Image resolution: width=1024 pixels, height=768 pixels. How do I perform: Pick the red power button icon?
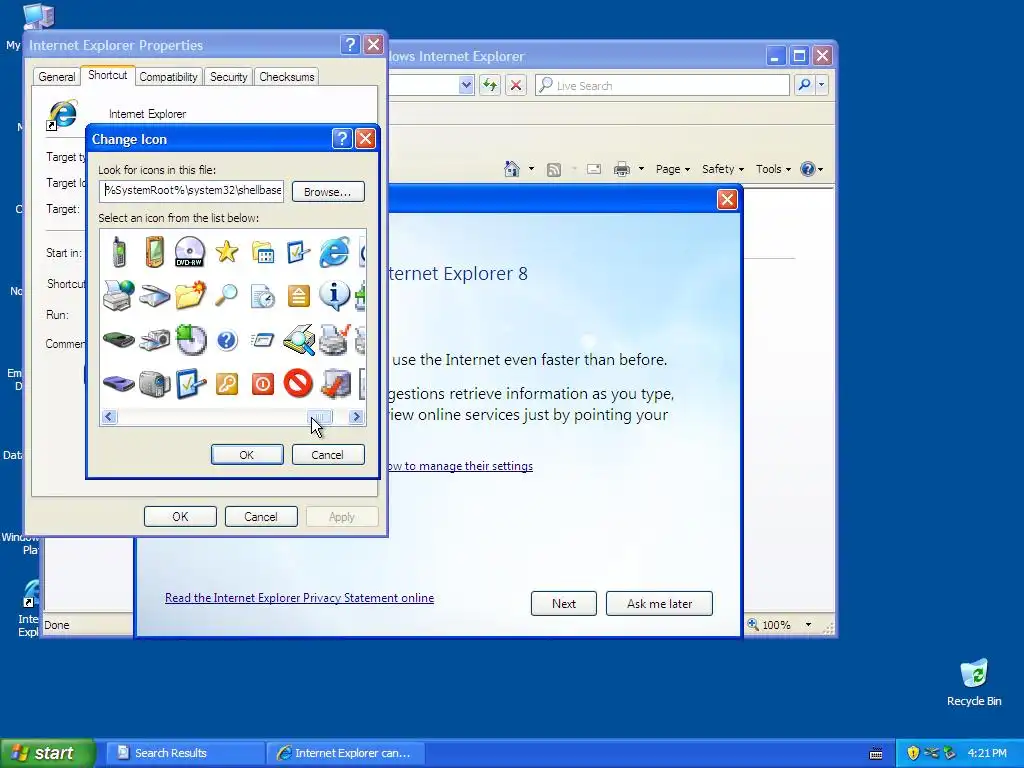point(263,384)
